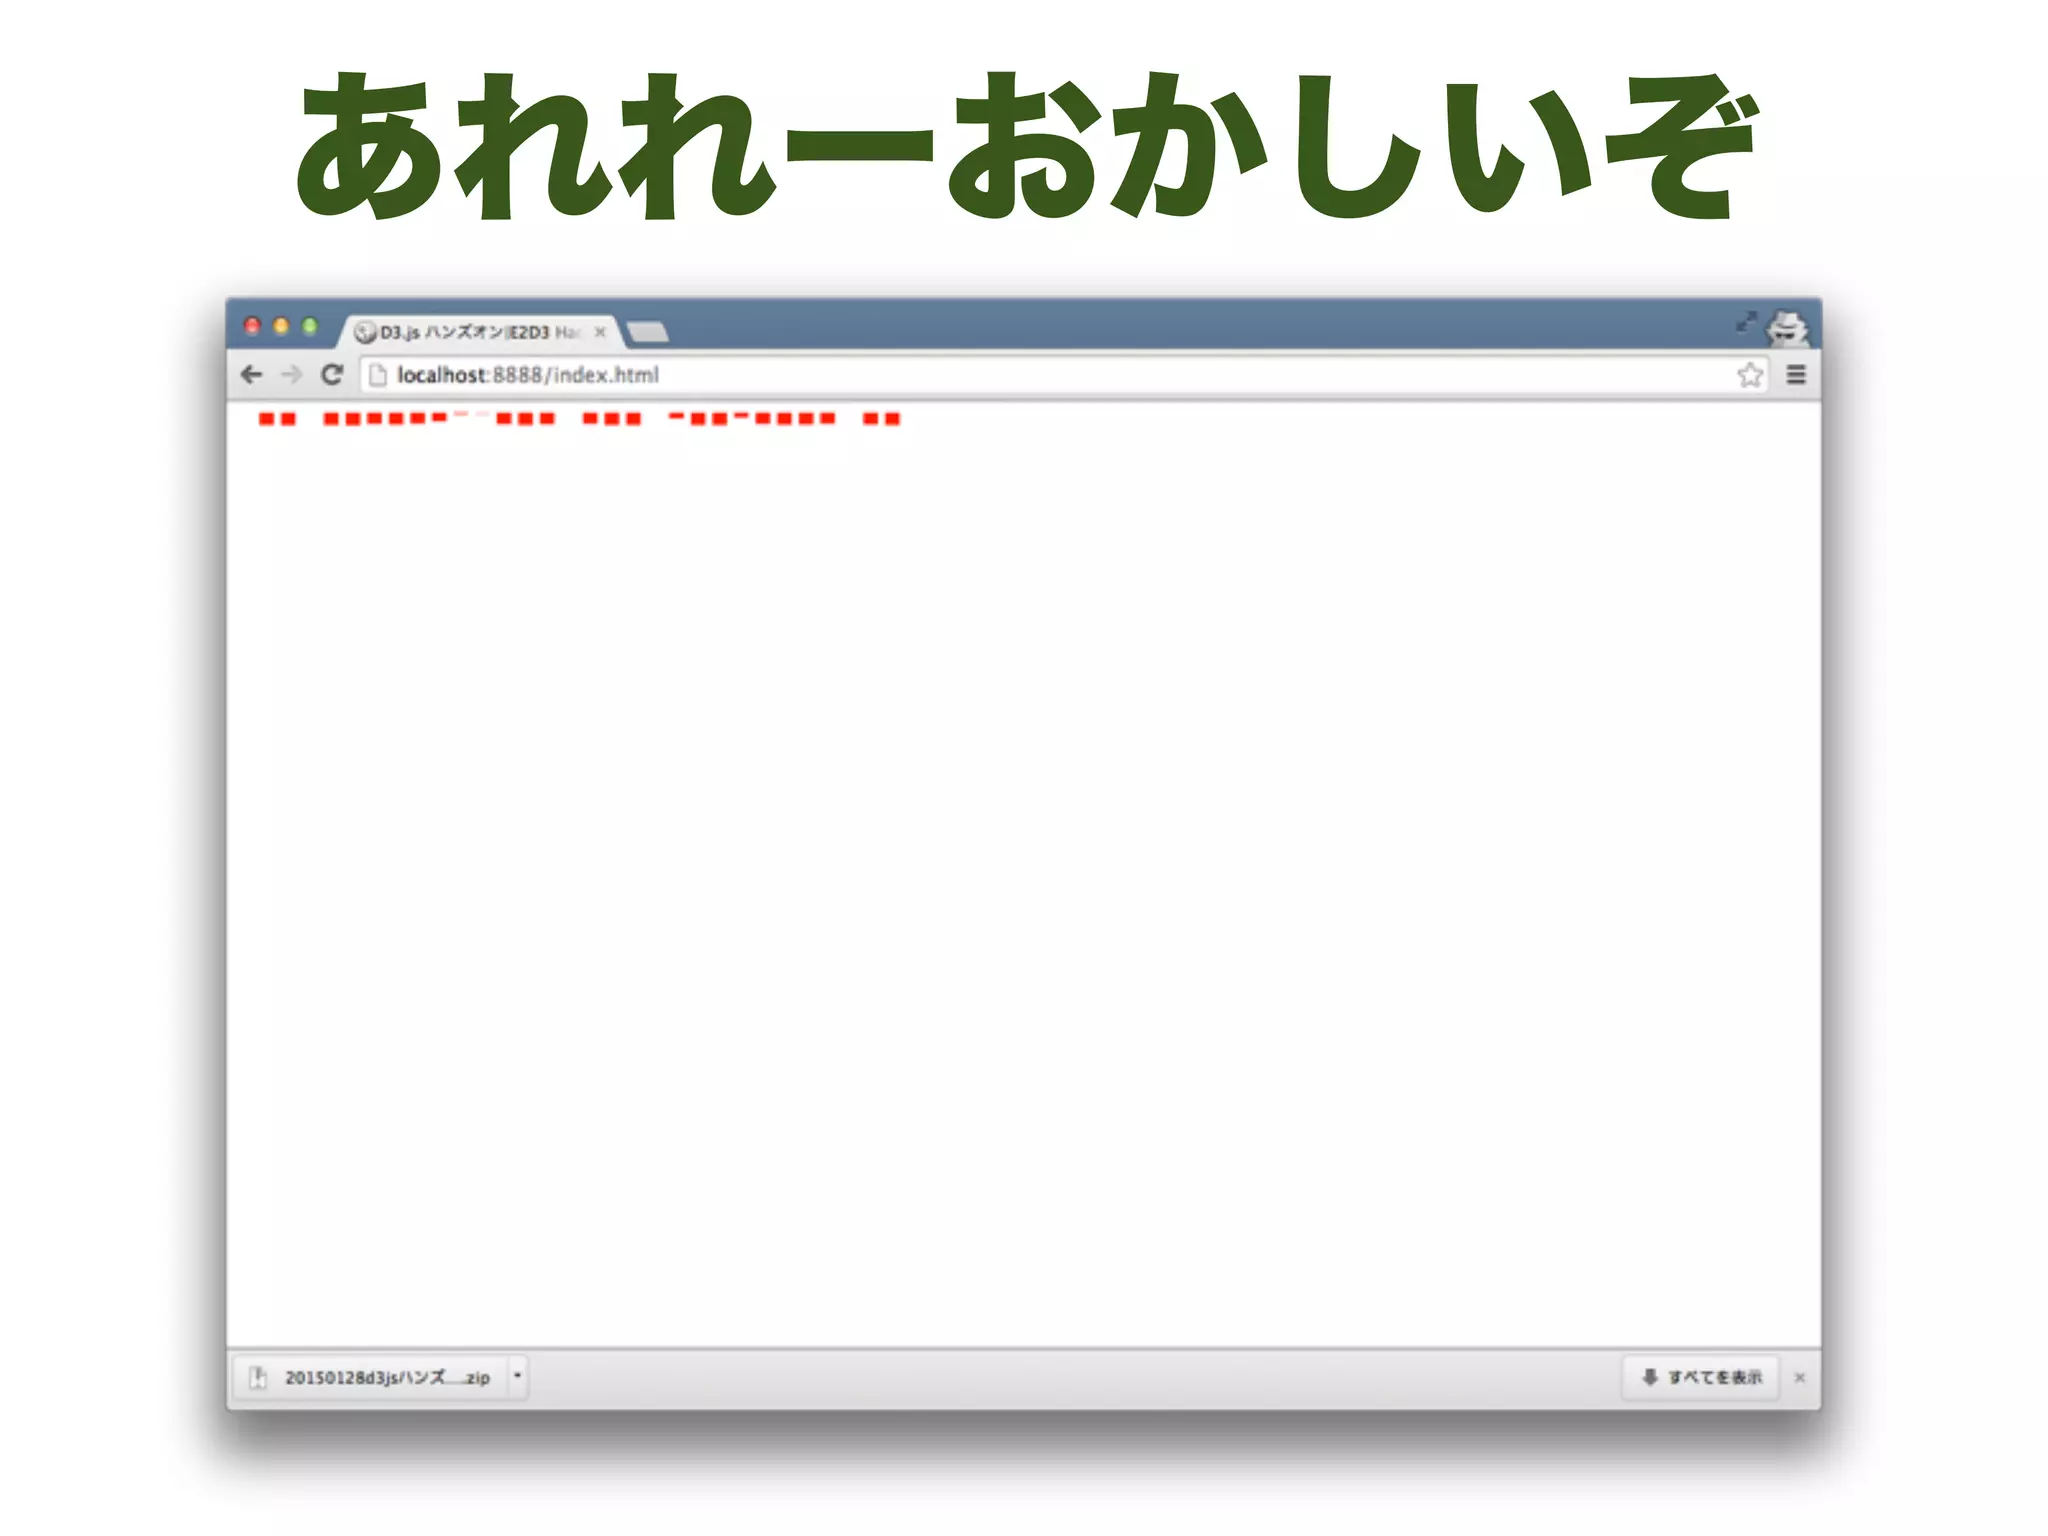Click the page icon in address bar

tap(378, 375)
